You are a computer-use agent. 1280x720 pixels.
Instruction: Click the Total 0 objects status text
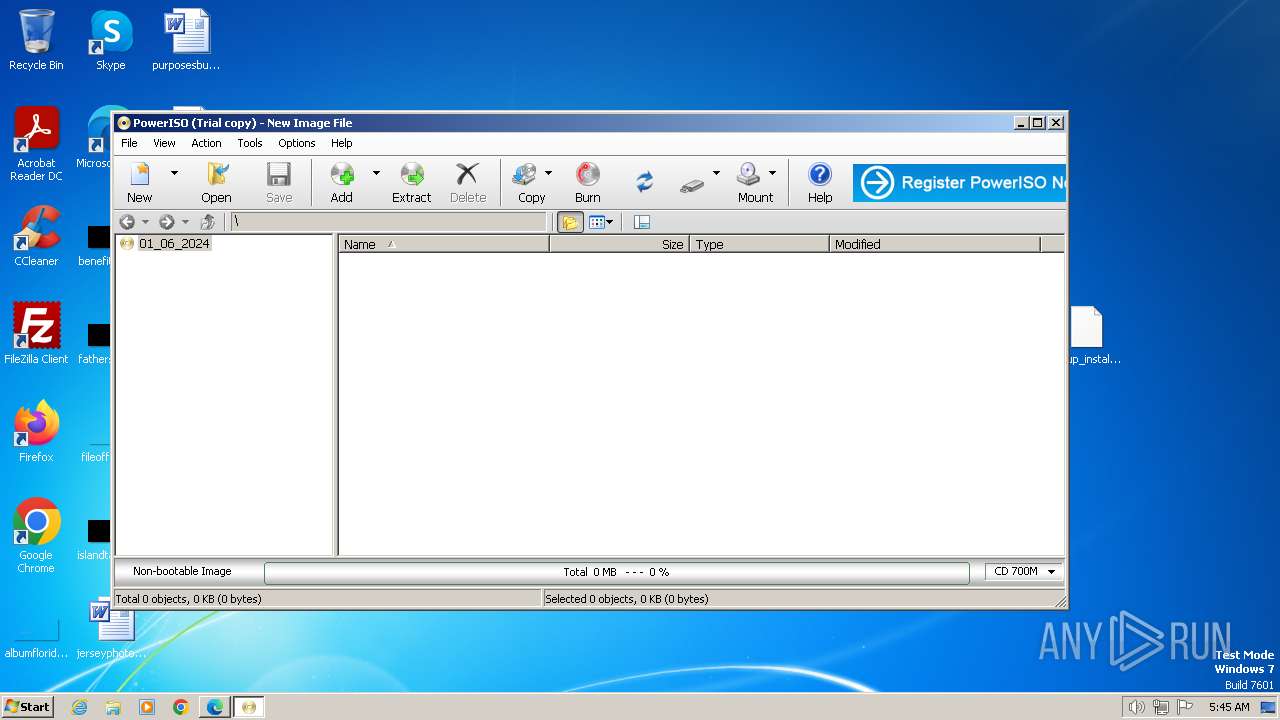point(189,599)
